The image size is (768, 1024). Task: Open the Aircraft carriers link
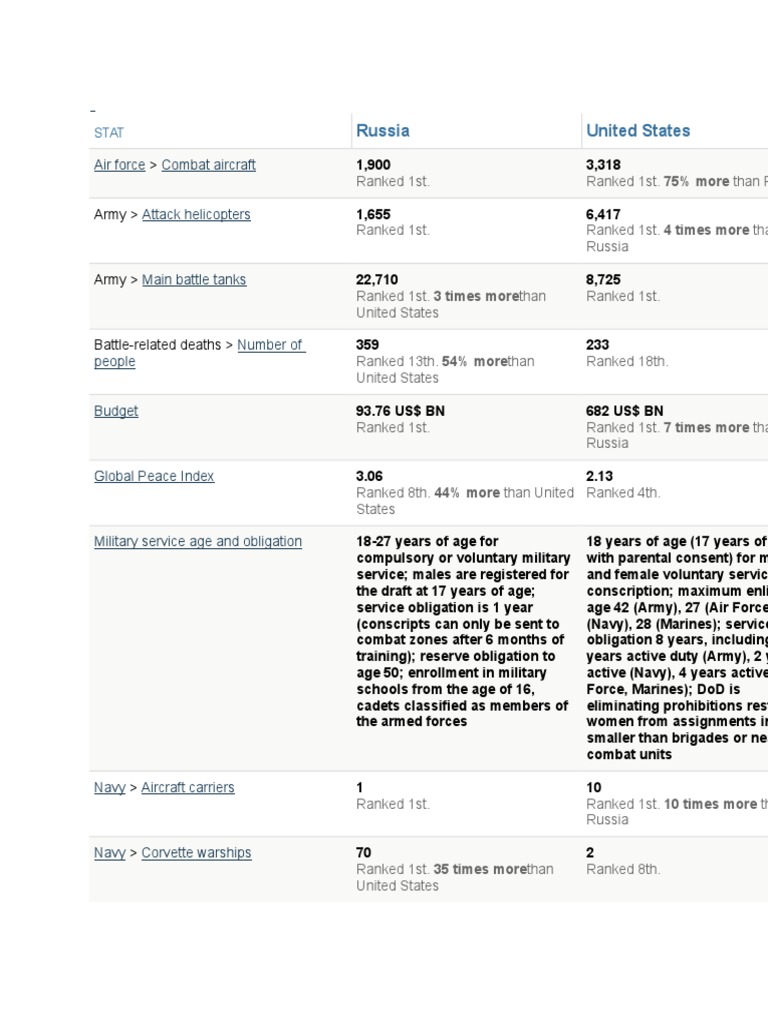click(x=187, y=788)
